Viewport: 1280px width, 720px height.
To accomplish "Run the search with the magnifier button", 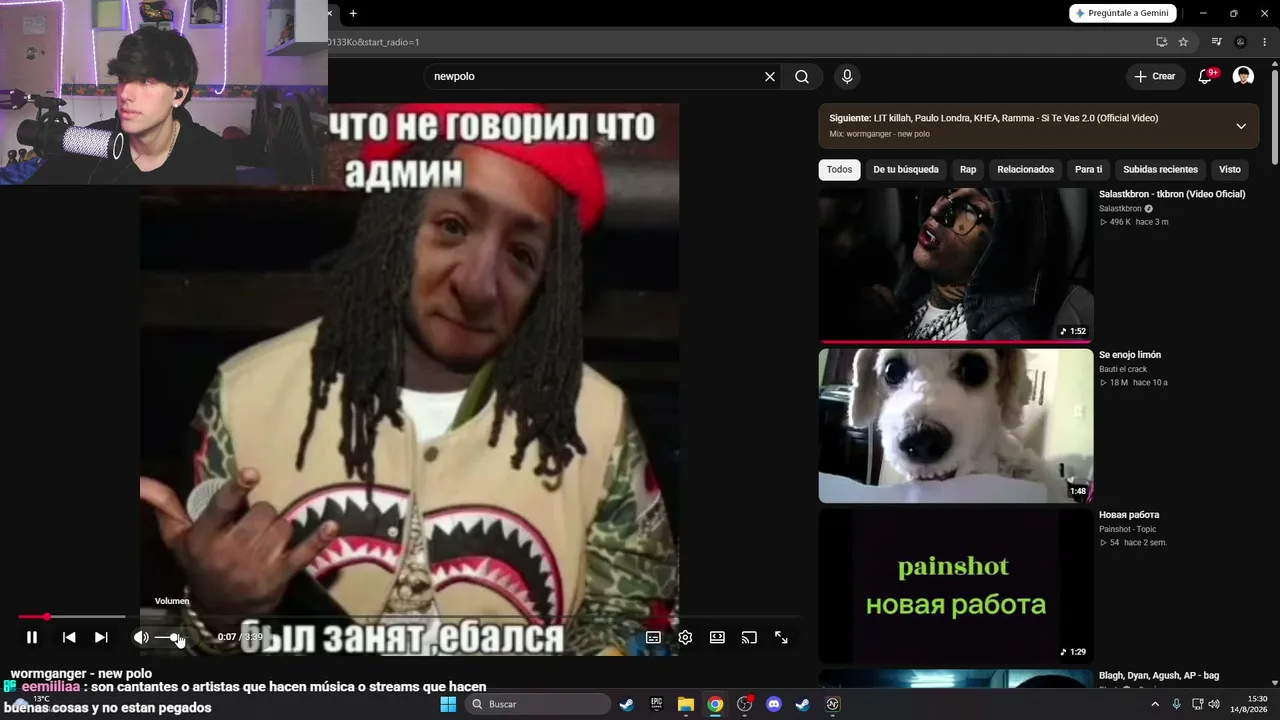I will tap(802, 77).
